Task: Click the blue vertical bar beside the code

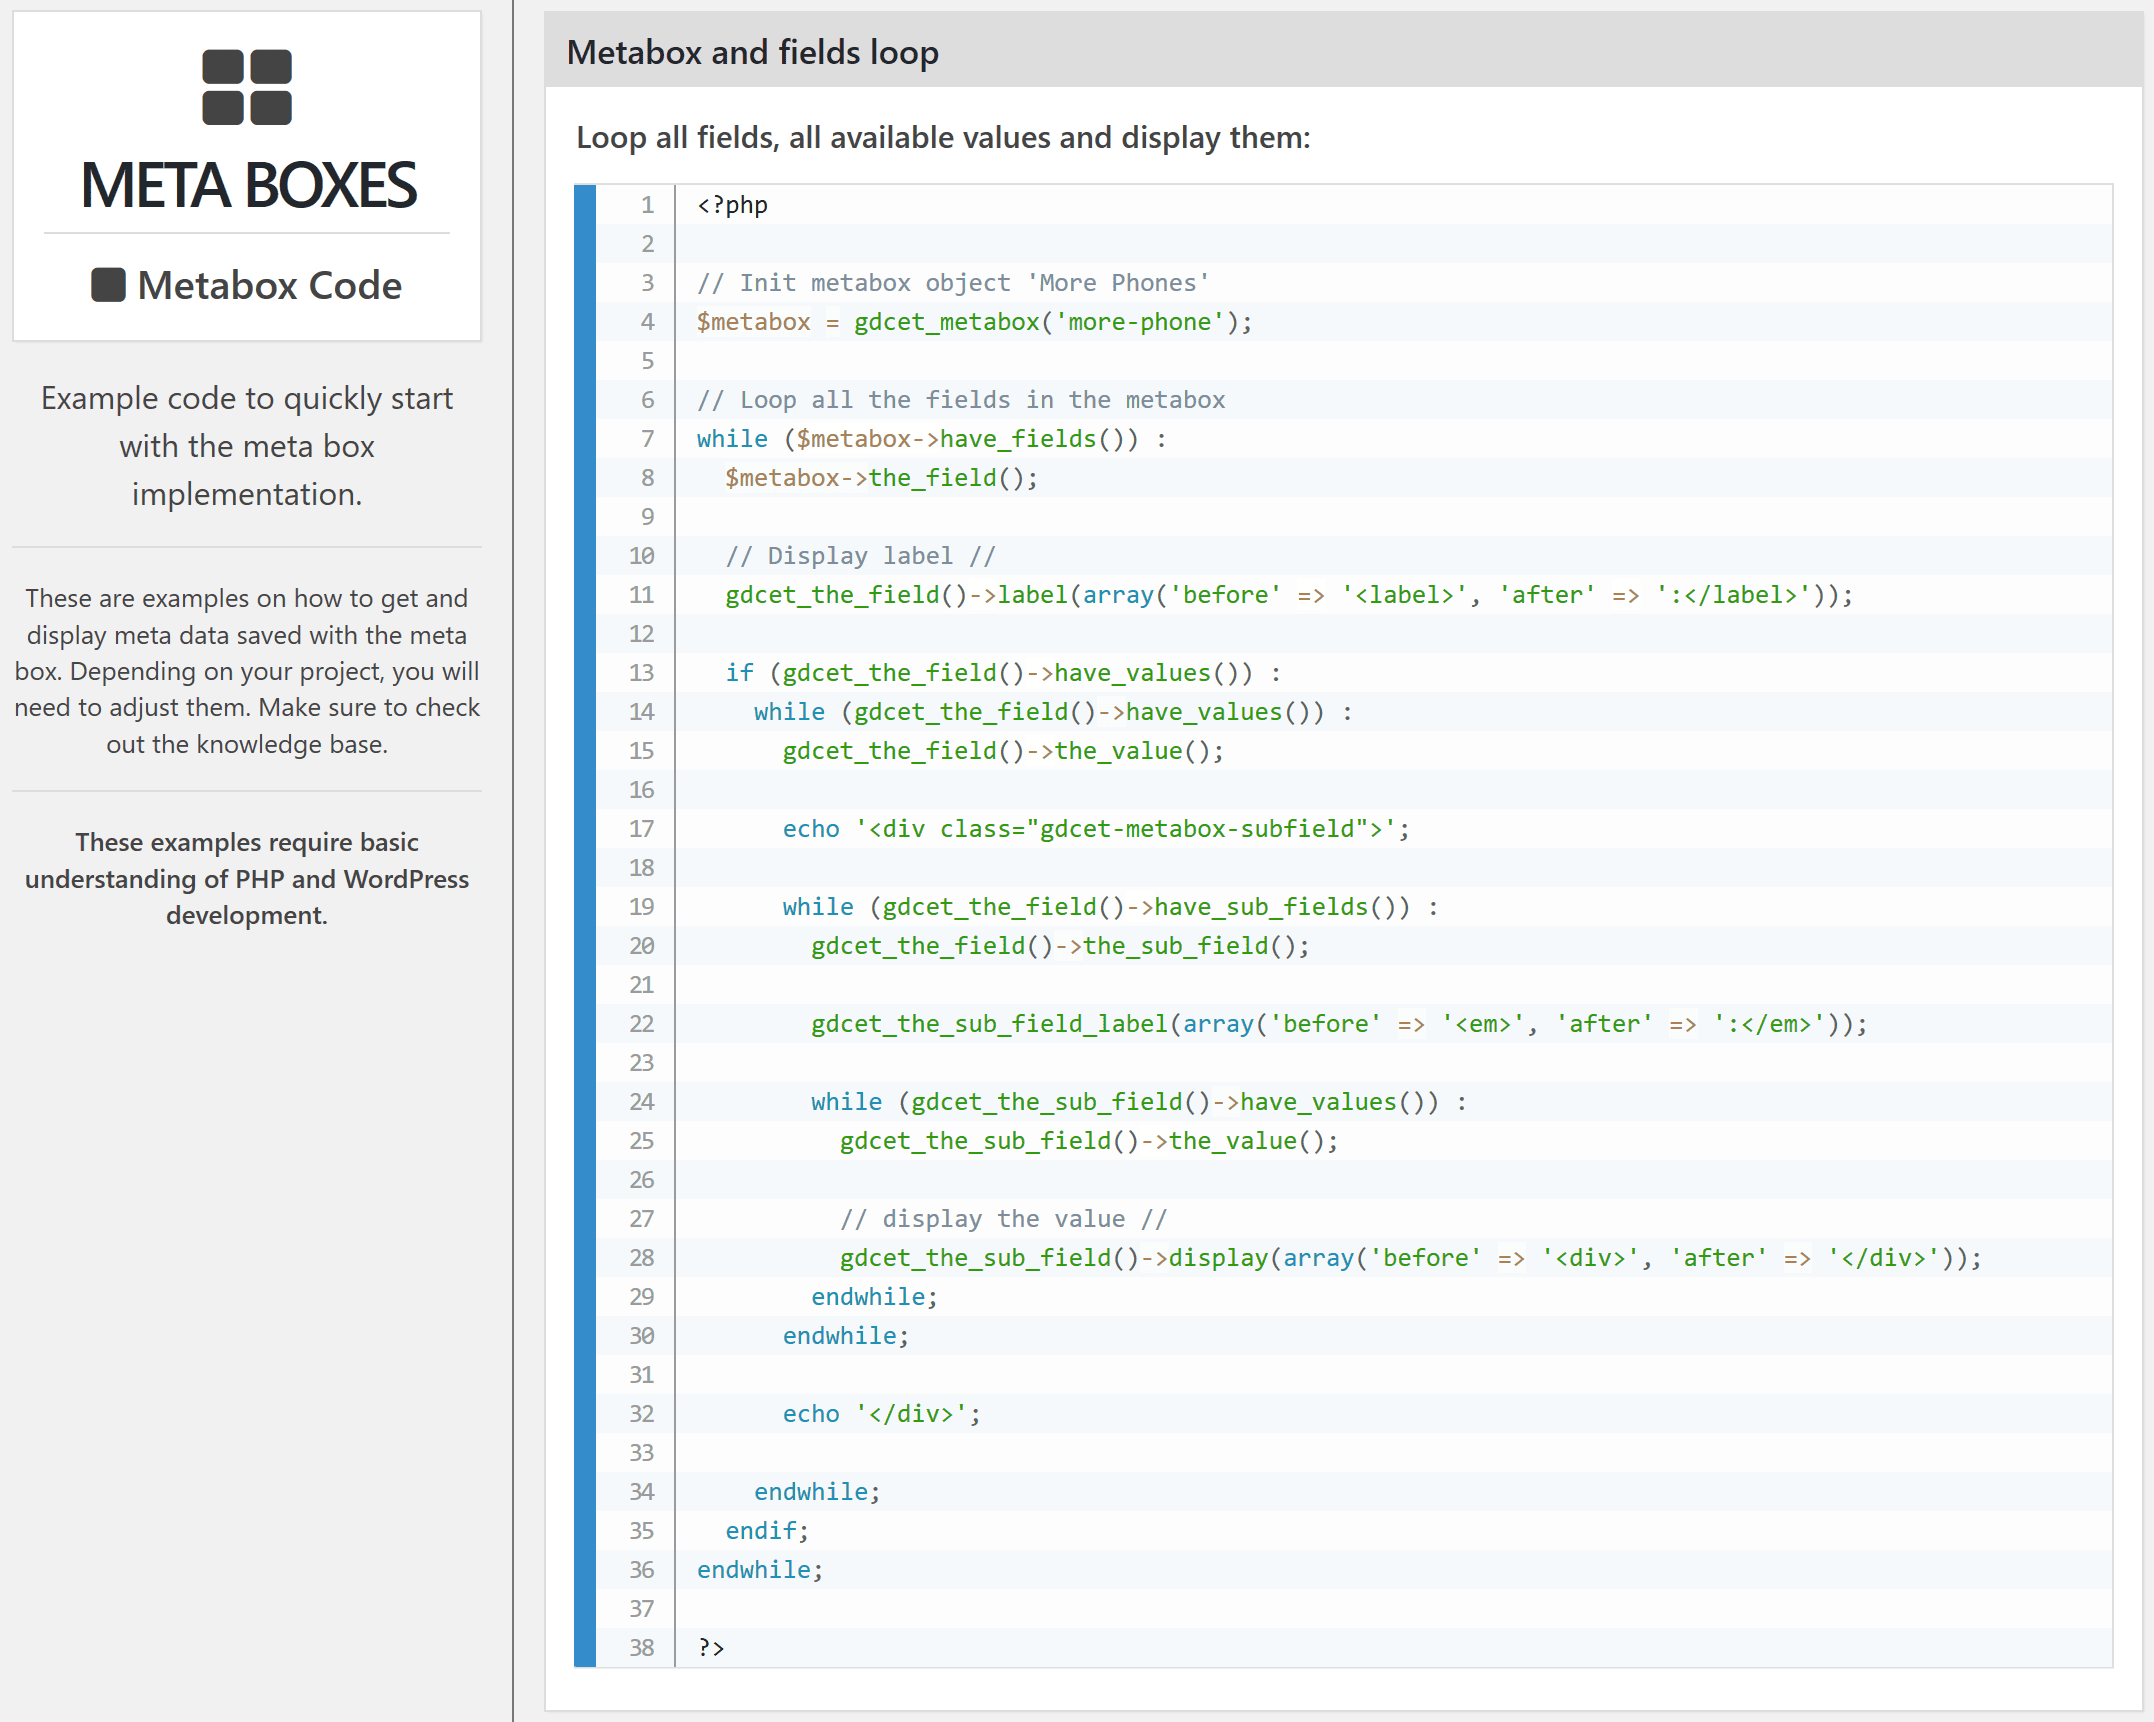Action: (585, 926)
